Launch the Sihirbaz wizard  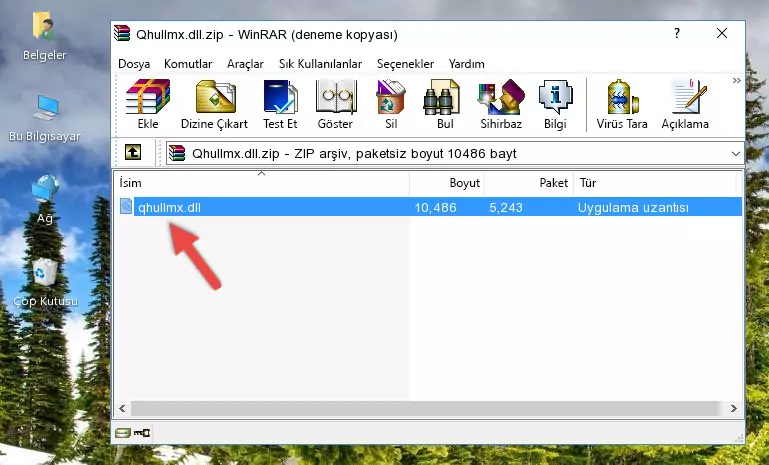tap(501, 104)
